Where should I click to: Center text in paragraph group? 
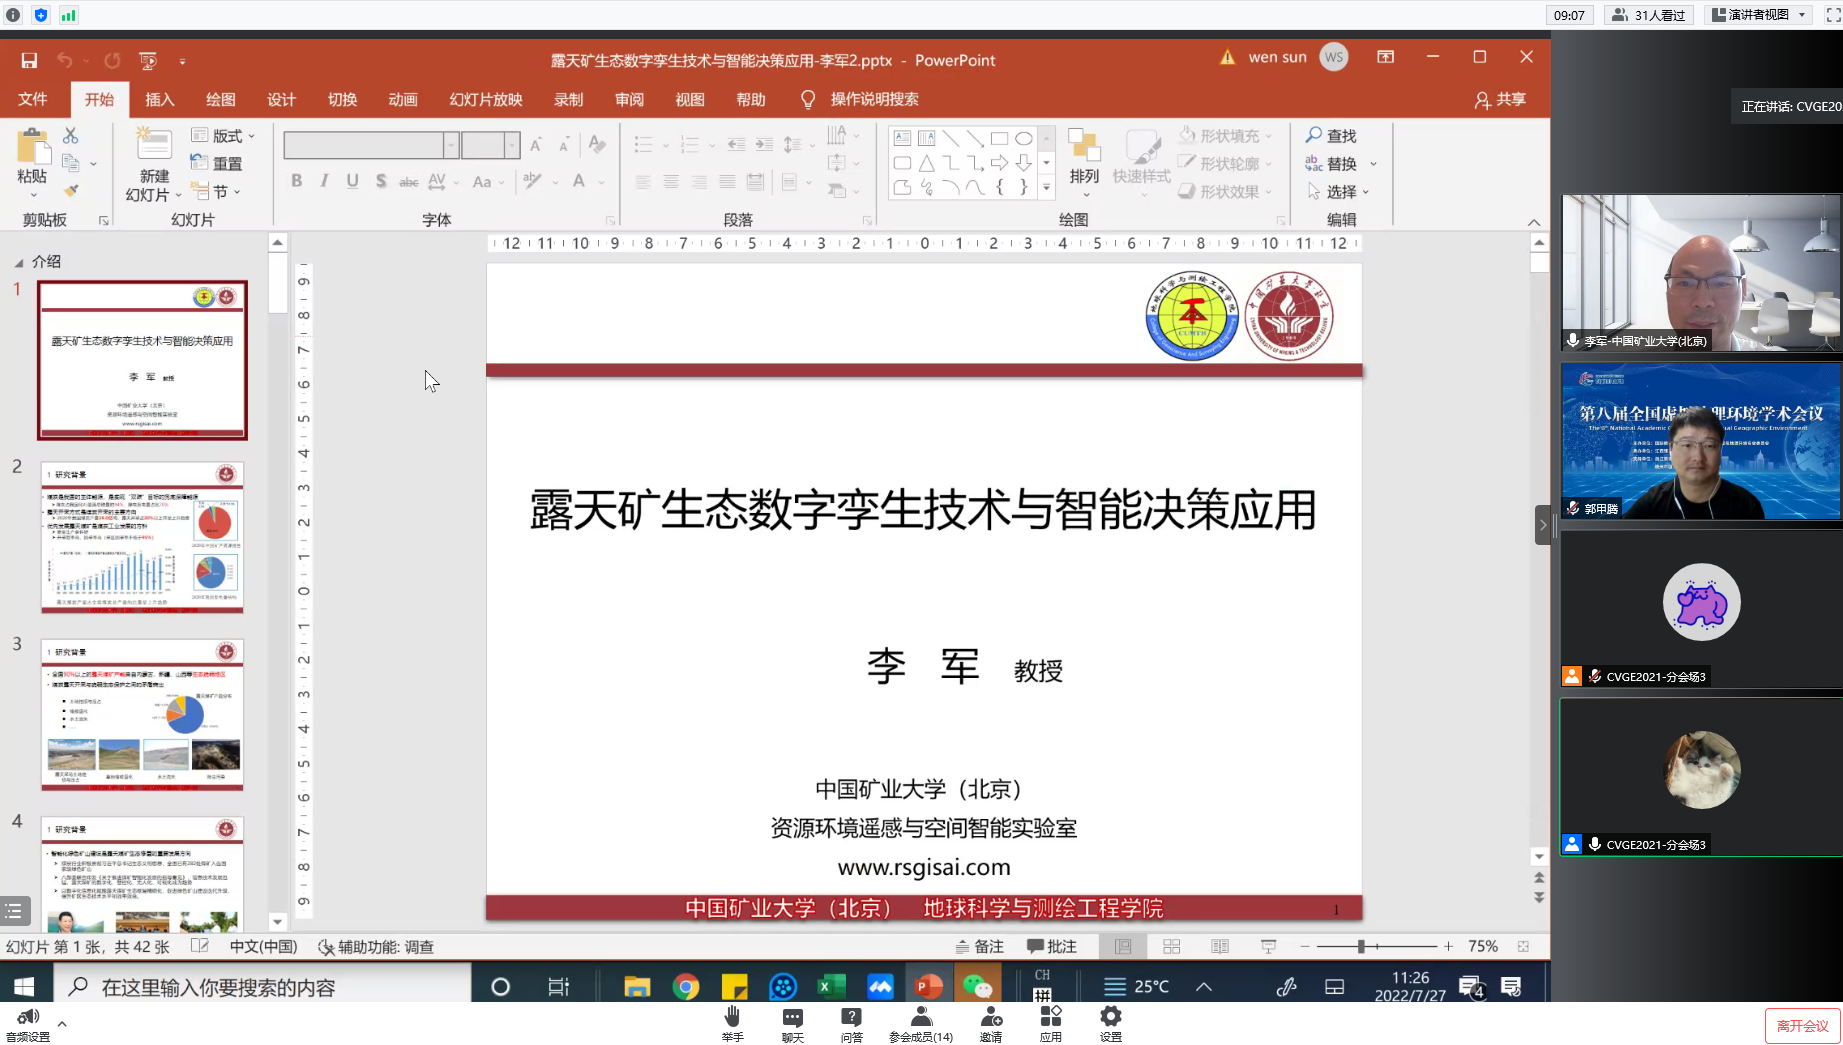coord(671,181)
